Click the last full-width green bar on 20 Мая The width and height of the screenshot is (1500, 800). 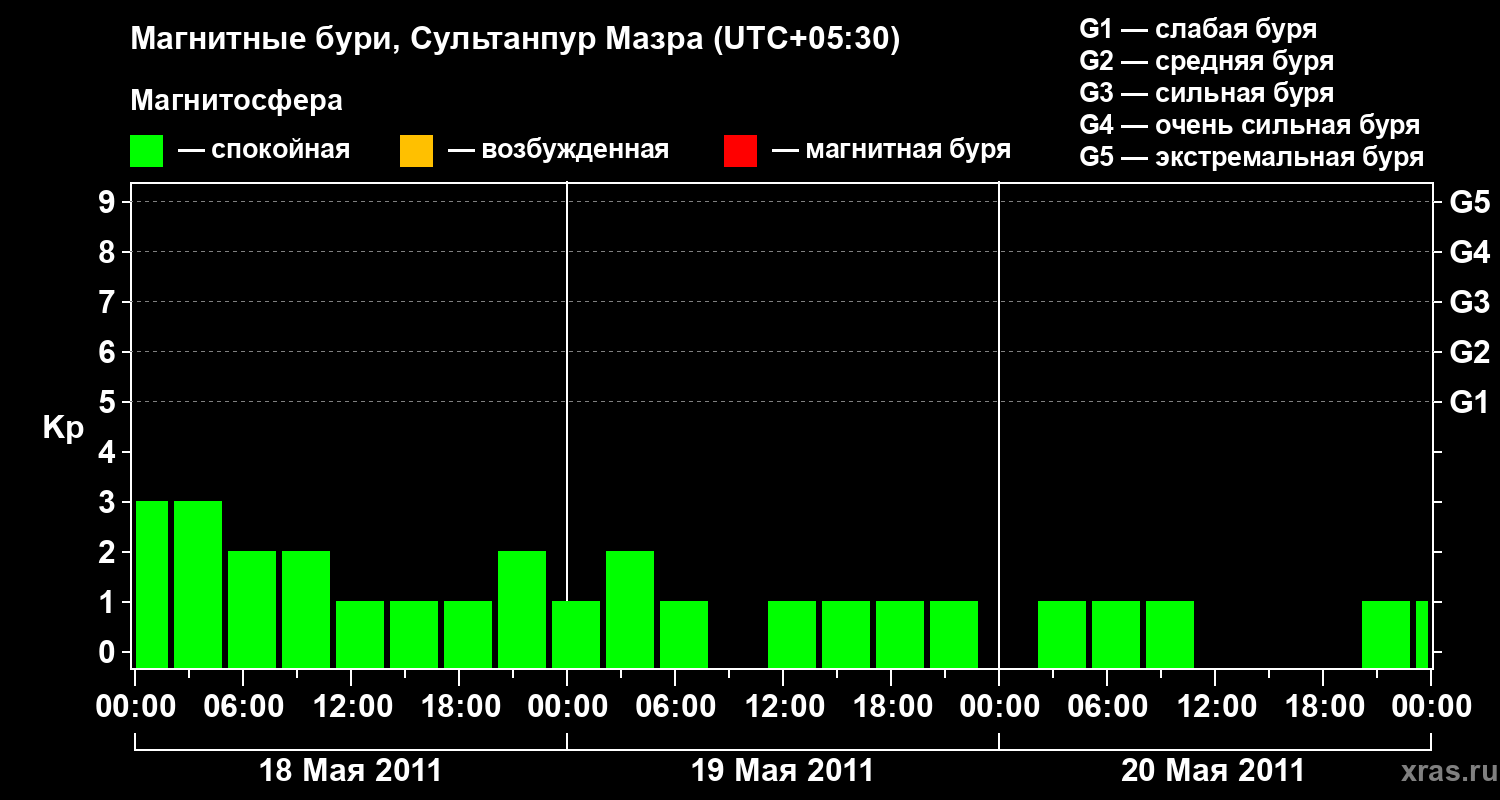pyautogui.click(x=1386, y=634)
